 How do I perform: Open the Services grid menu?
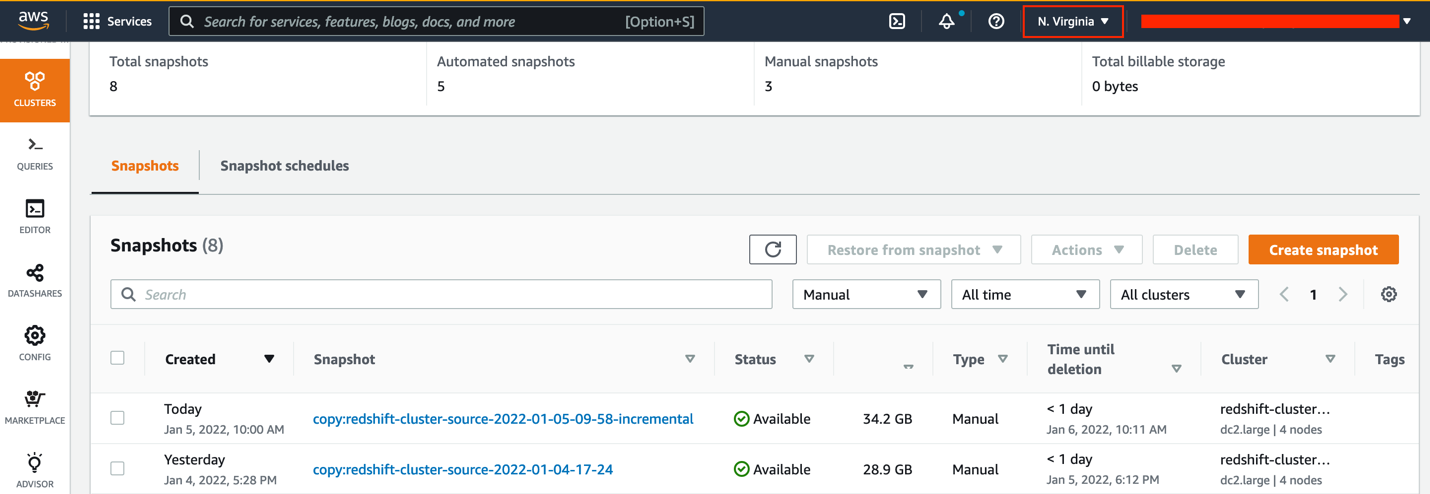[91, 21]
